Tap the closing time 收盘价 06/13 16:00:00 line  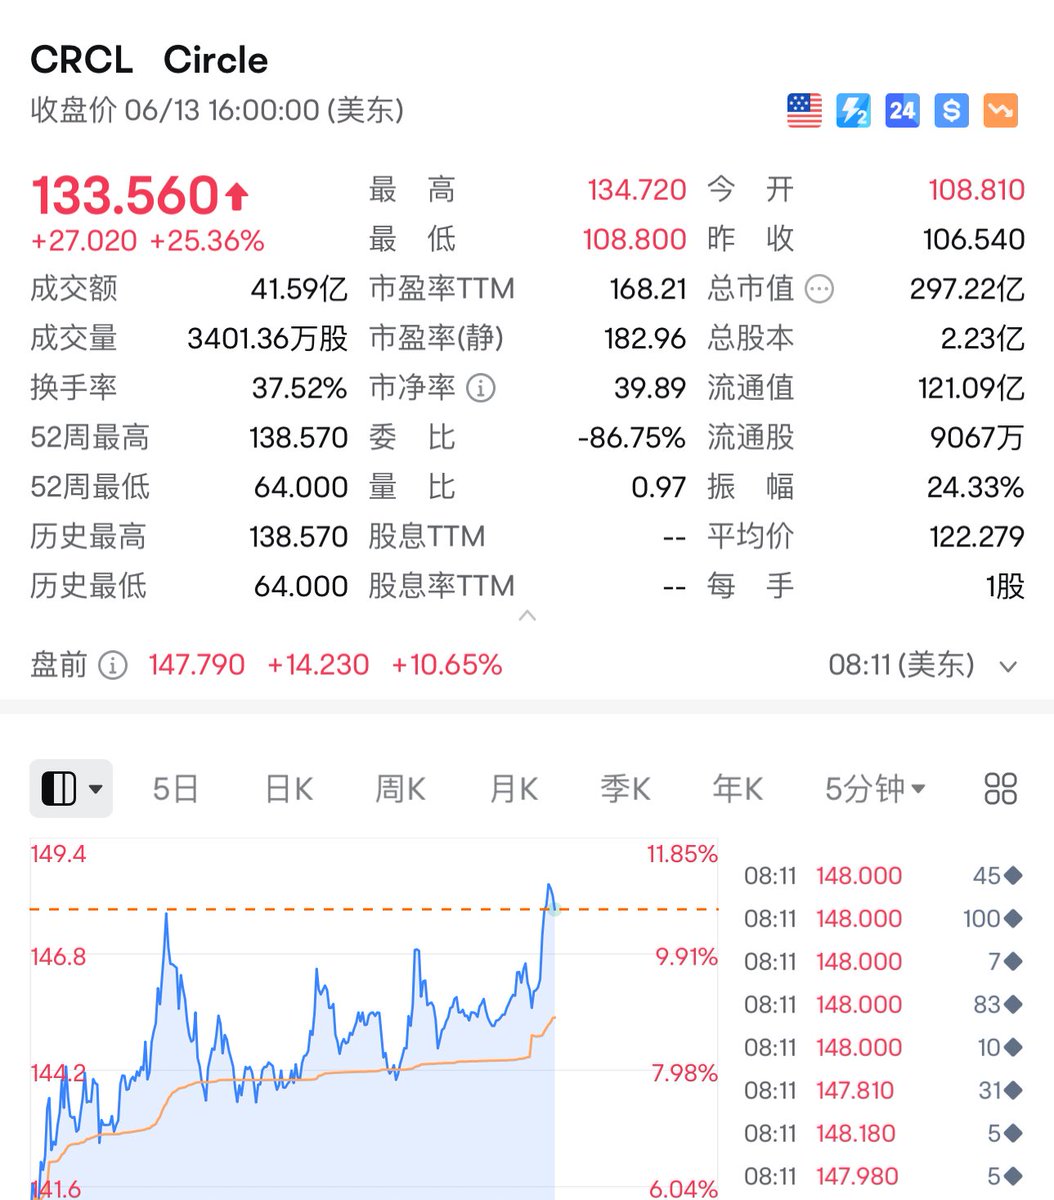[217, 110]
